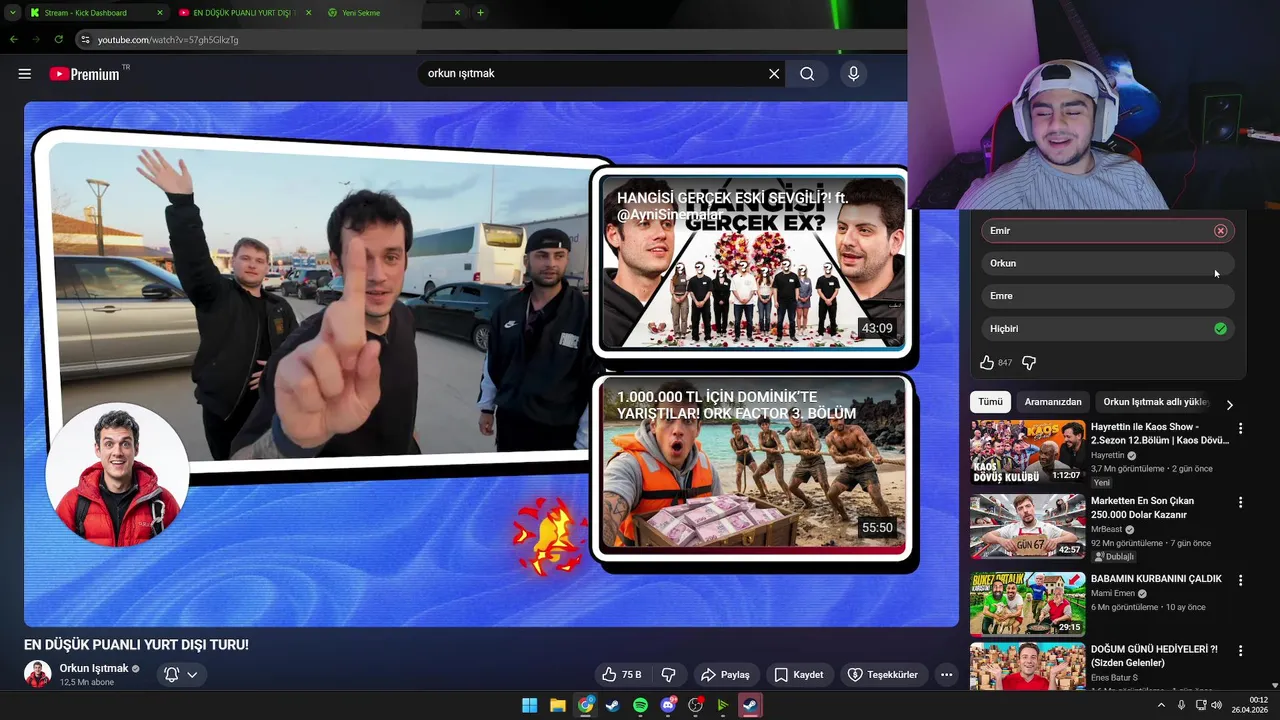Open Spotify from the taskbar

coord(640,705)
